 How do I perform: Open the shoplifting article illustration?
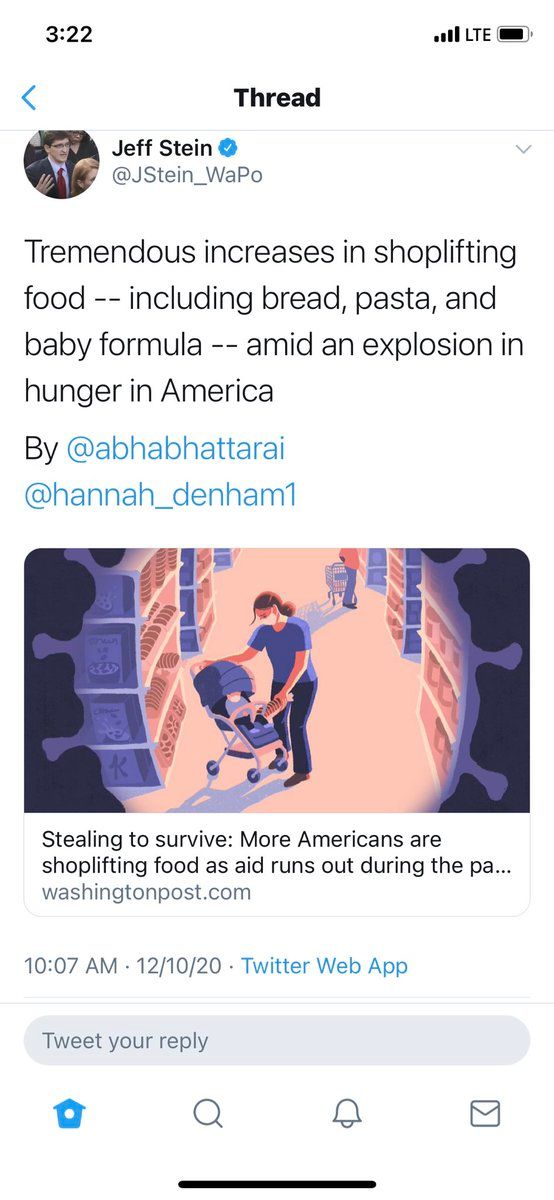click(277, 680)
